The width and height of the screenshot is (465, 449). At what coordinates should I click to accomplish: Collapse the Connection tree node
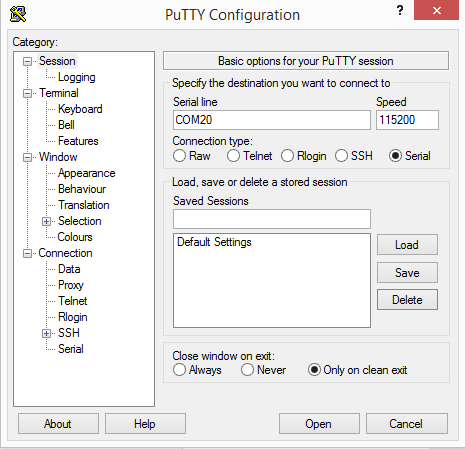pos(27,253)
